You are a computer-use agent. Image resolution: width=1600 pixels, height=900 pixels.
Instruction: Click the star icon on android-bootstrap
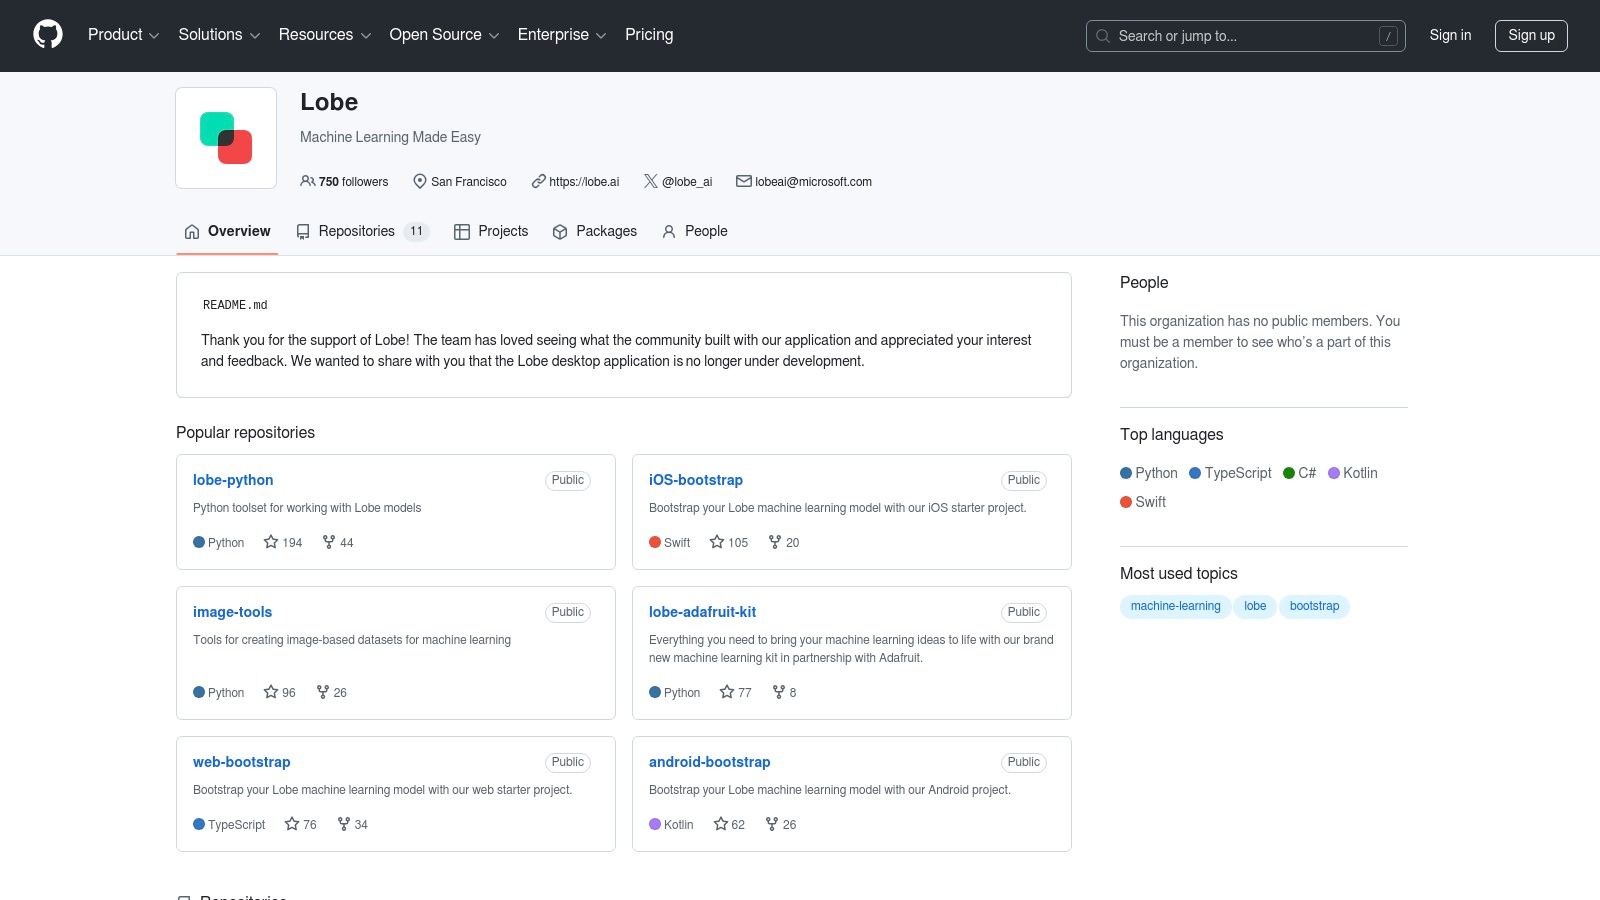pos(721,824)
